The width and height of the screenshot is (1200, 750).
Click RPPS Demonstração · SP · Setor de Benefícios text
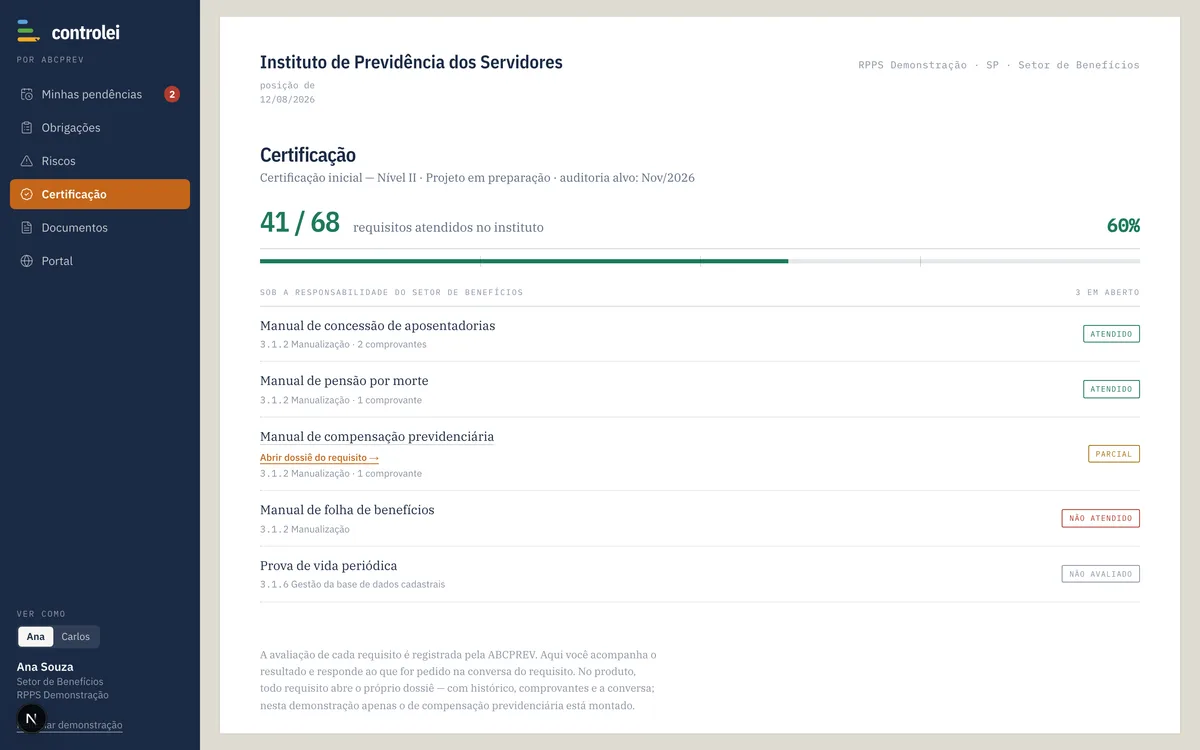(999, 65)
